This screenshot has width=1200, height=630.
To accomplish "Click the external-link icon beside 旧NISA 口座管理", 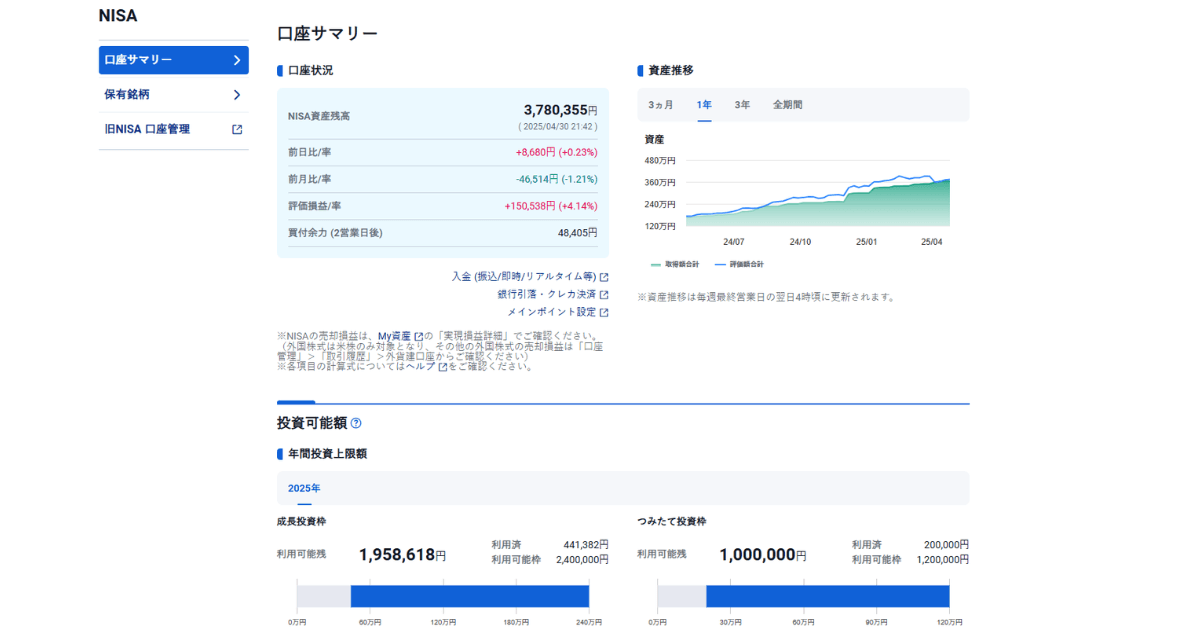I will (237, 129).
